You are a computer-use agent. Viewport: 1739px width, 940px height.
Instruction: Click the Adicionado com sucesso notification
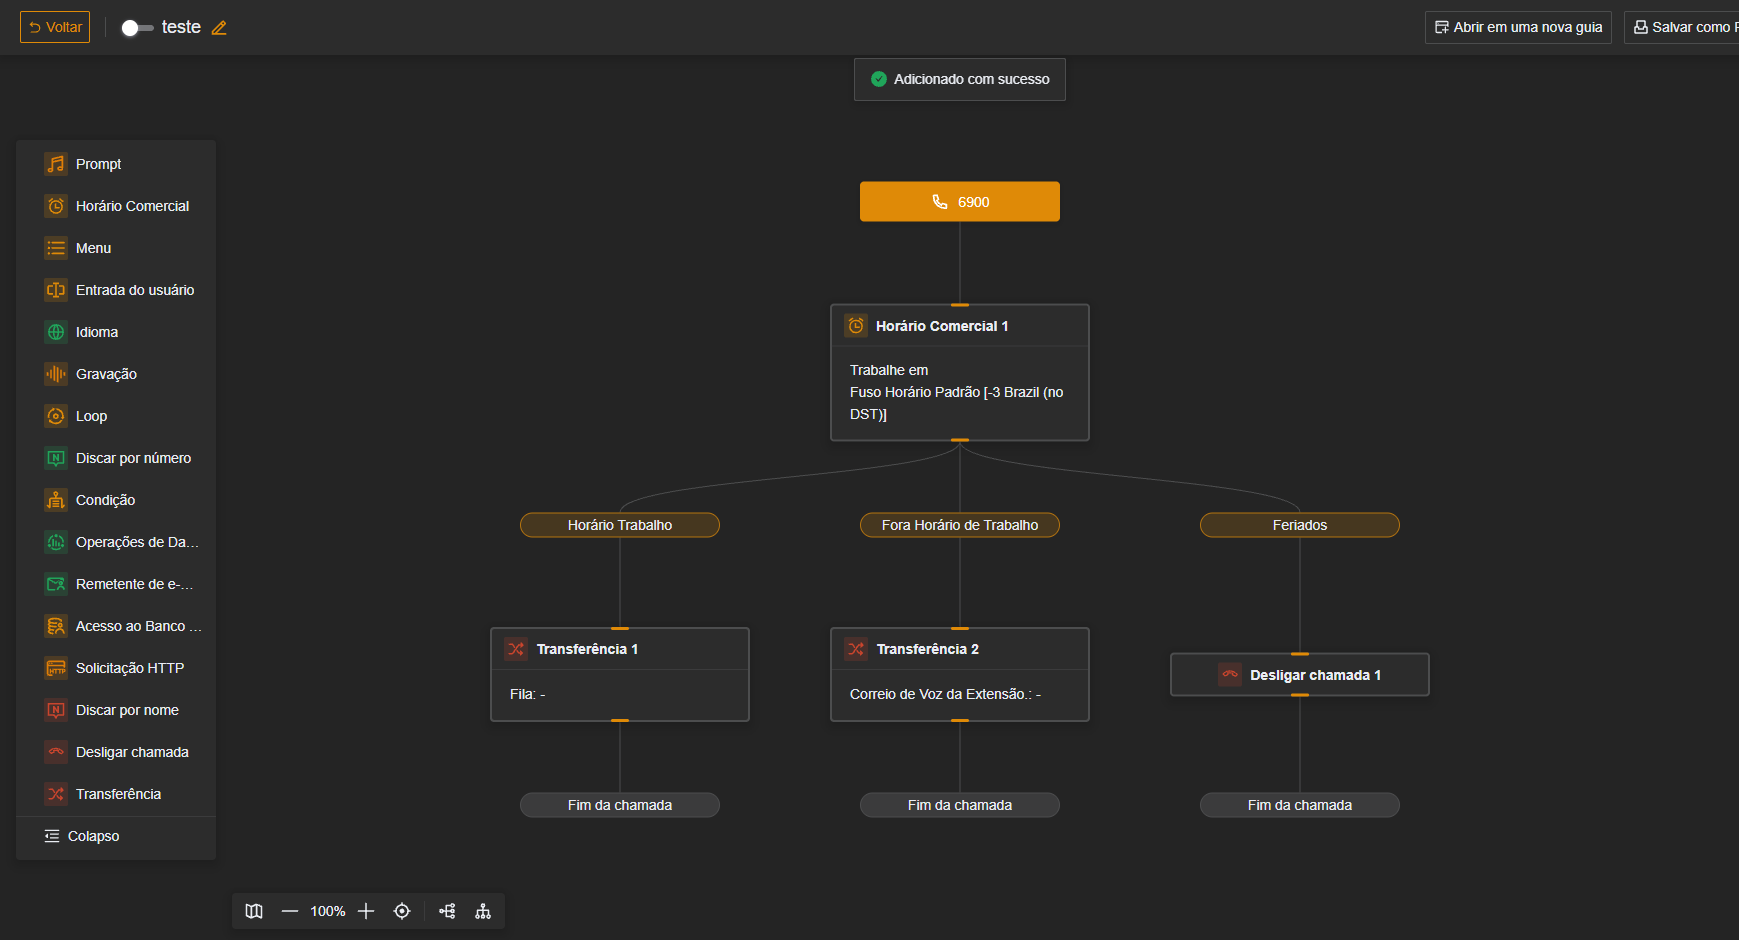[960, 79]
